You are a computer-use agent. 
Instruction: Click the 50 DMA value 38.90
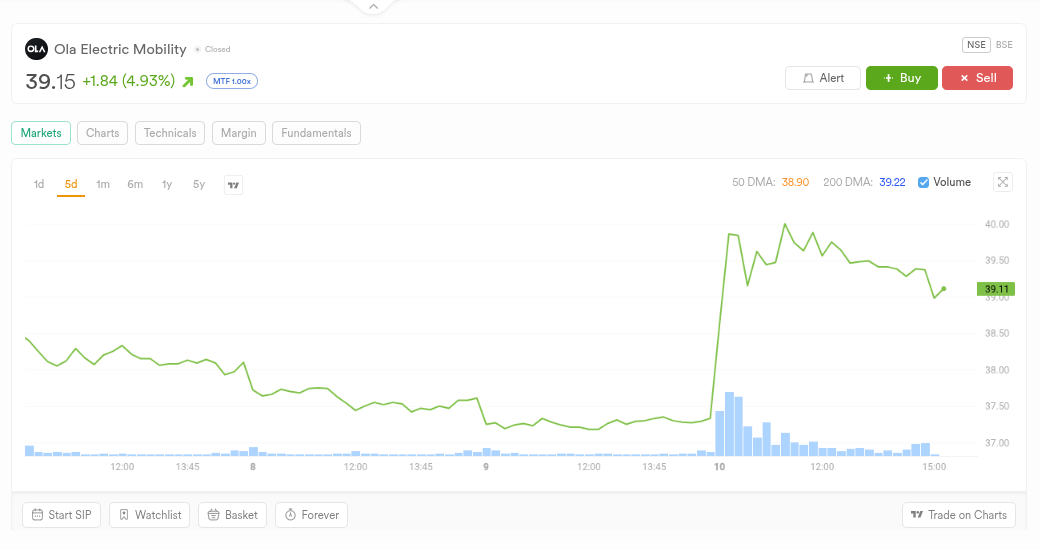[795, 182]
